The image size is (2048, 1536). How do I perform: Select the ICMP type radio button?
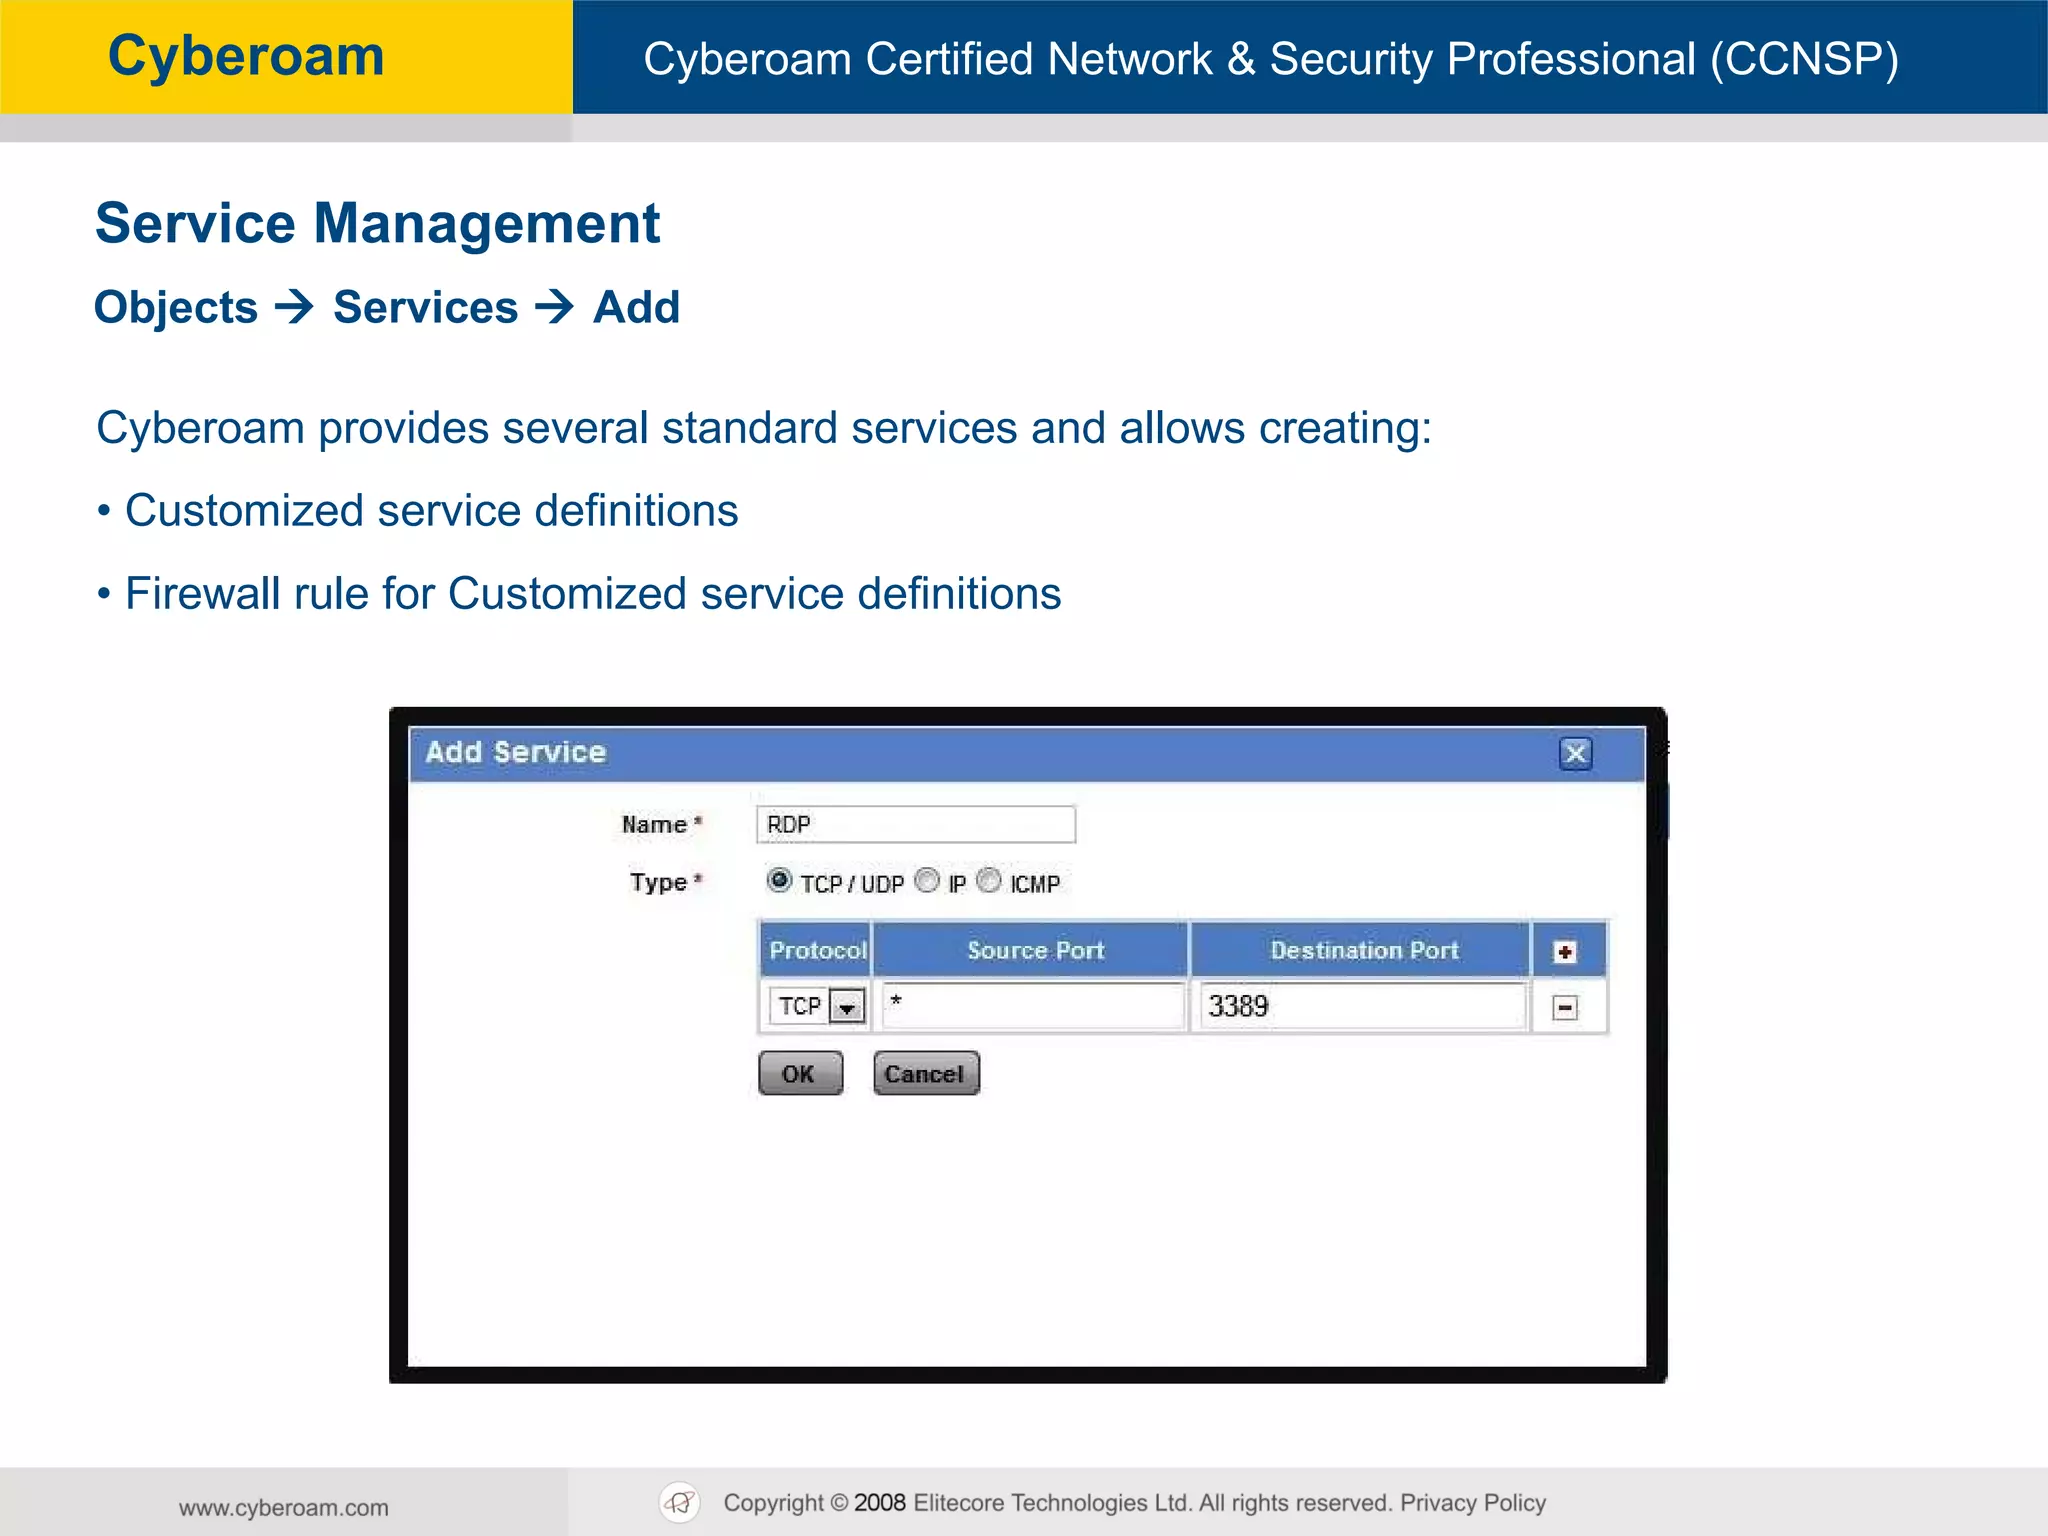pyautogui.click(x=989, y=880)
